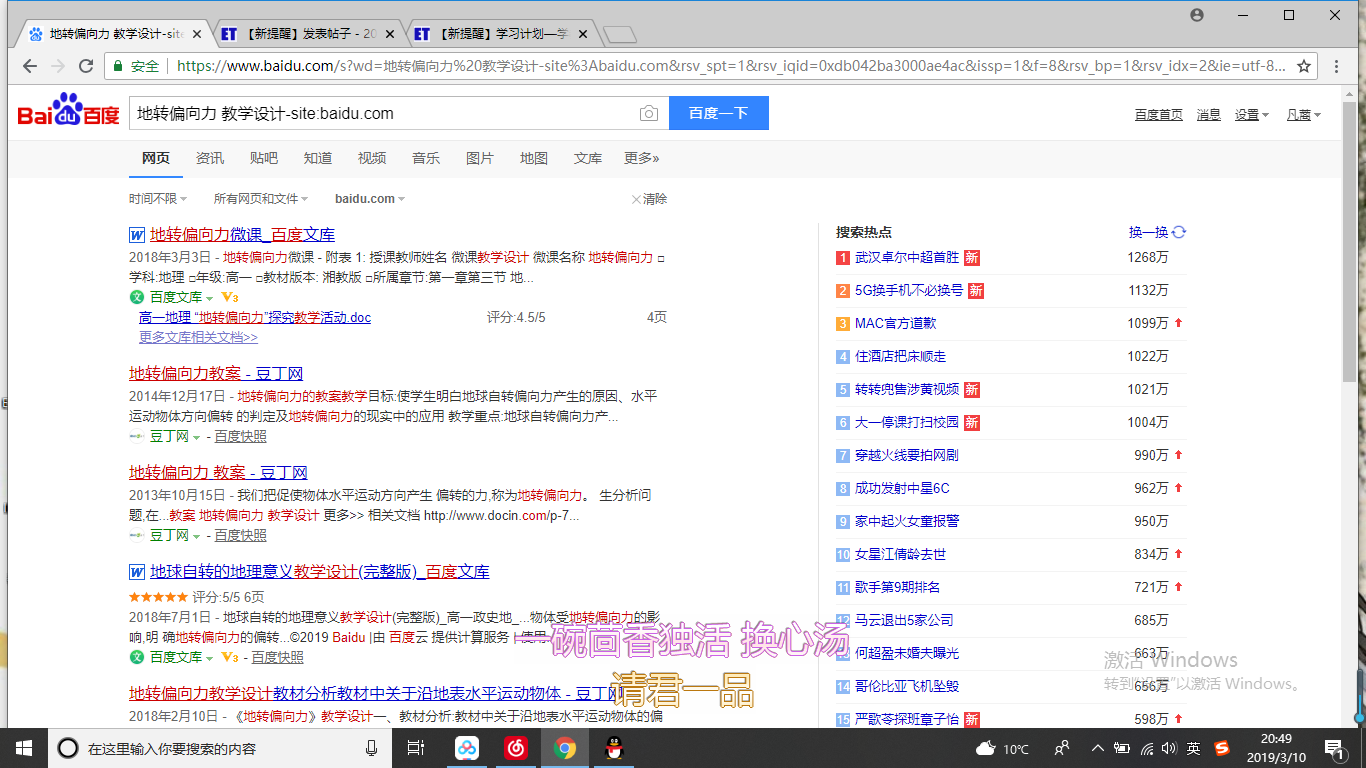Click the 百度一下 search button
The height and width of the screenshot is (768, 1366).
tap(719, 113)
